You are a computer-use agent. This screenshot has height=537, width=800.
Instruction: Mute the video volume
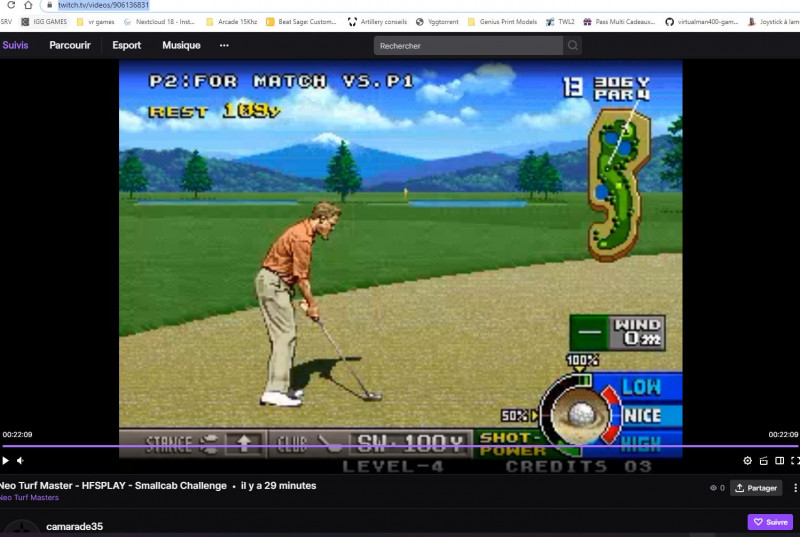[x=20, y=461]
